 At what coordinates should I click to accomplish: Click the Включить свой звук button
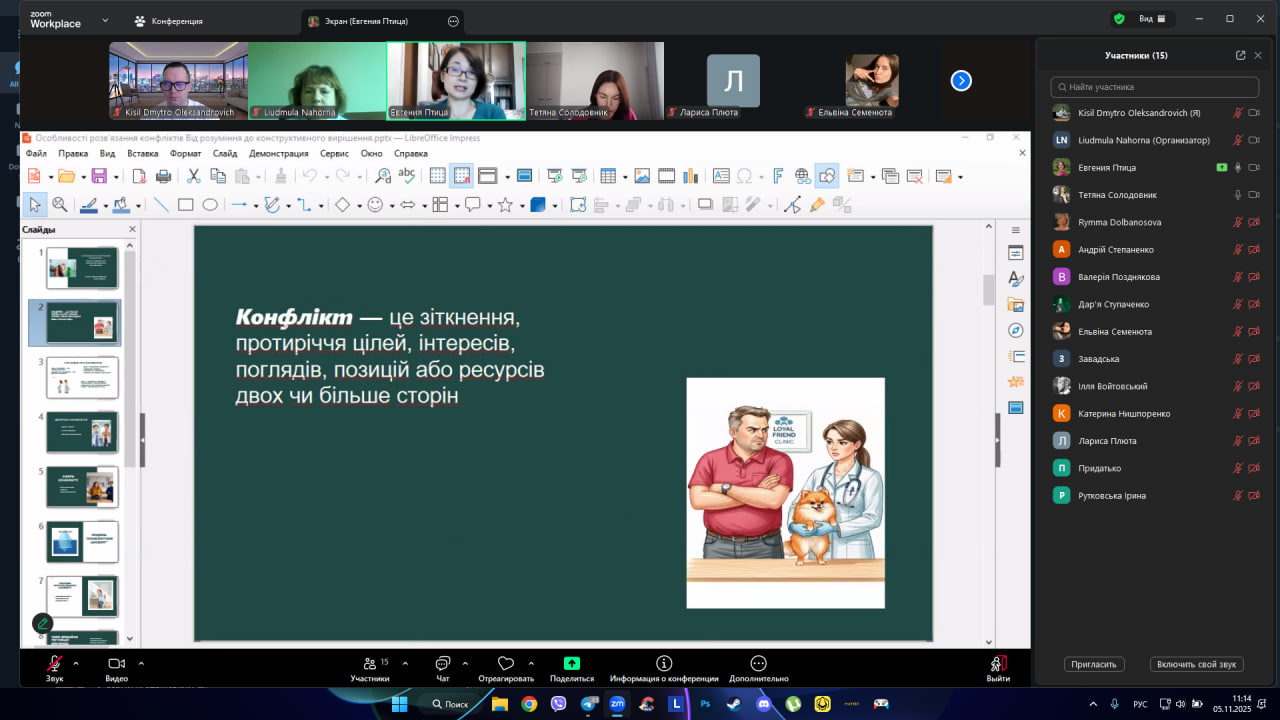pos(1196,664)
